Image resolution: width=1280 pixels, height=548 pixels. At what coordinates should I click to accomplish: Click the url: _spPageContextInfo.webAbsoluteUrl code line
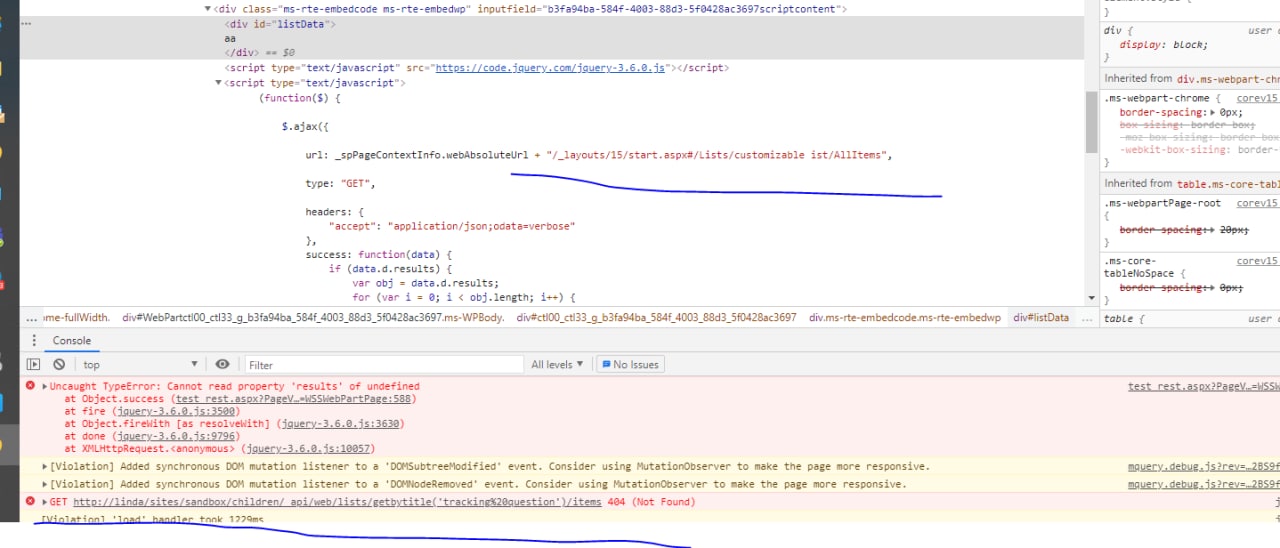pos(597,155)
